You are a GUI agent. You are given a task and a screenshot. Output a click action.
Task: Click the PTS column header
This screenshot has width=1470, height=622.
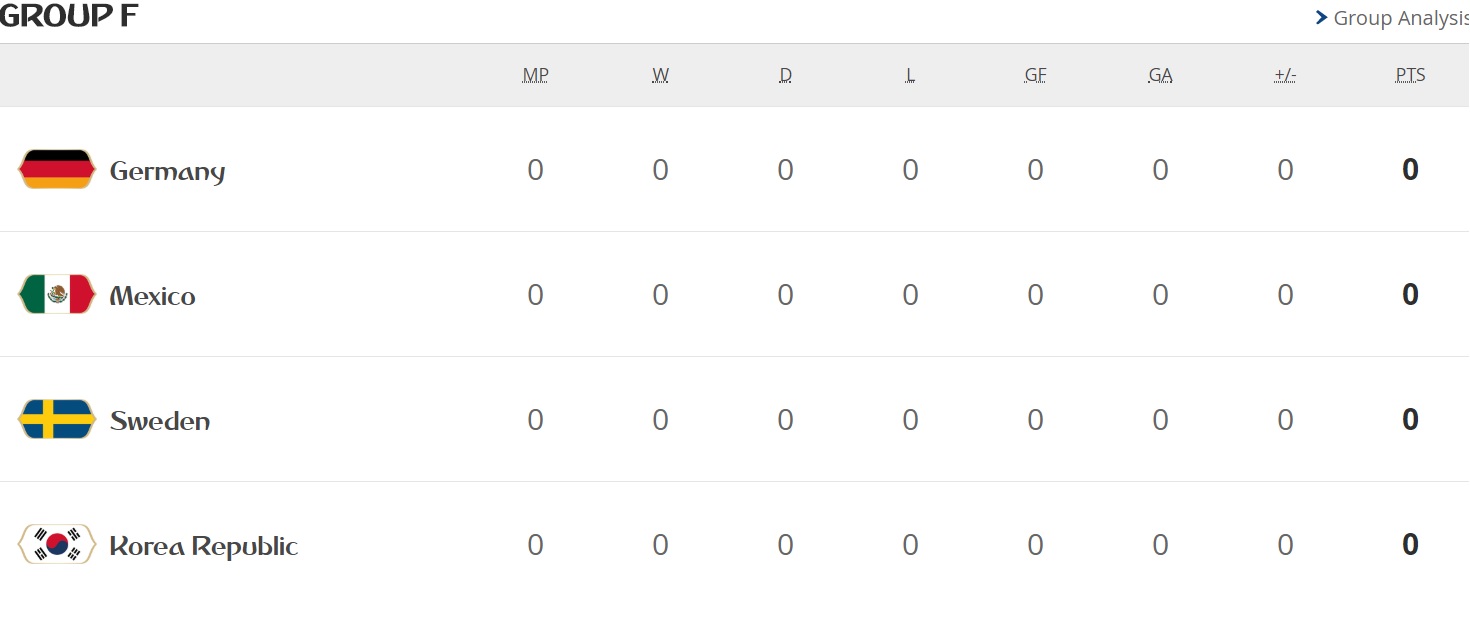(1411, 75)
